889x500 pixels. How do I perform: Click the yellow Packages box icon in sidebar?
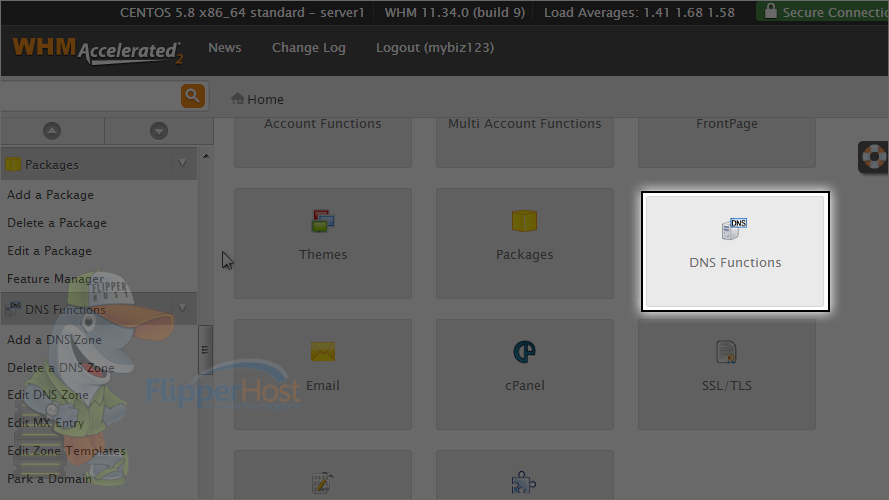click(12, 164)
